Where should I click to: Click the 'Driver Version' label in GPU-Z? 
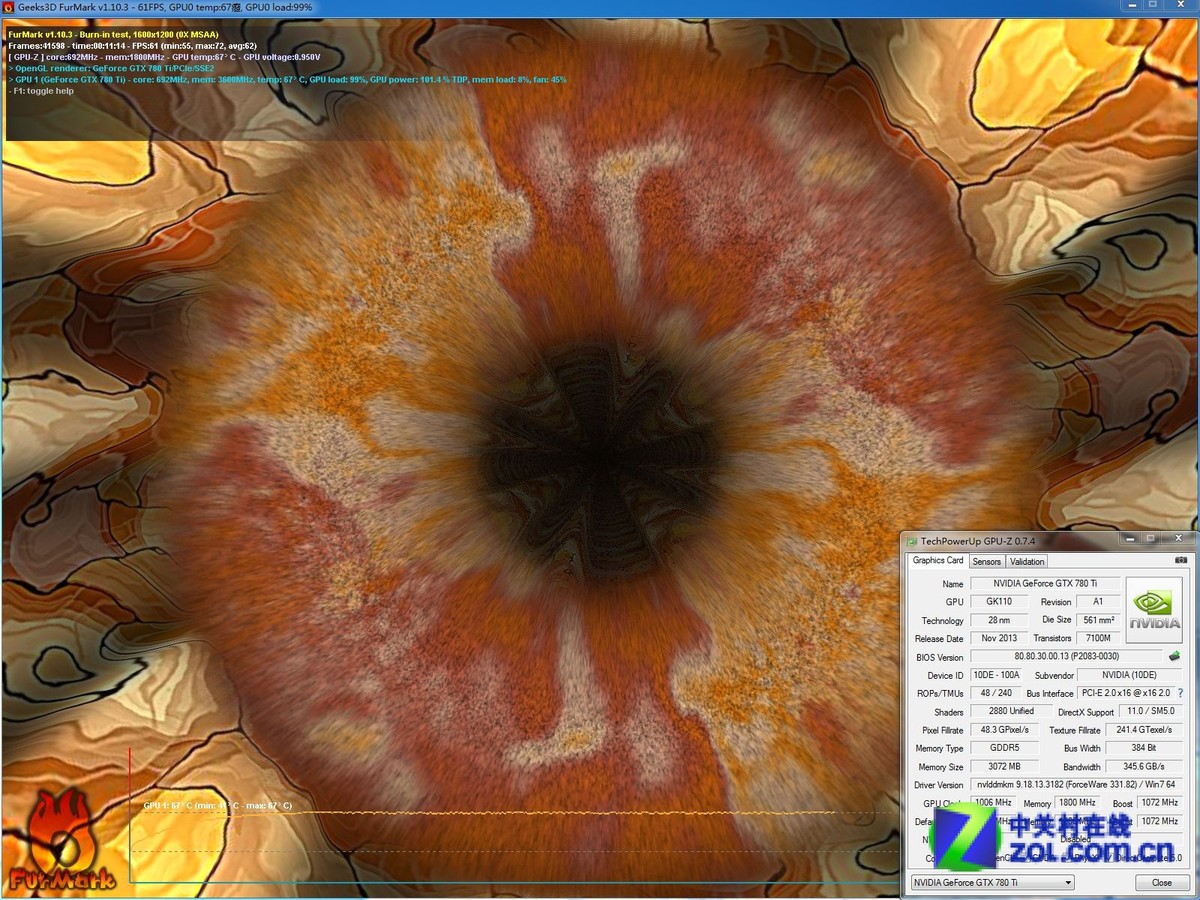coord(938,786)
